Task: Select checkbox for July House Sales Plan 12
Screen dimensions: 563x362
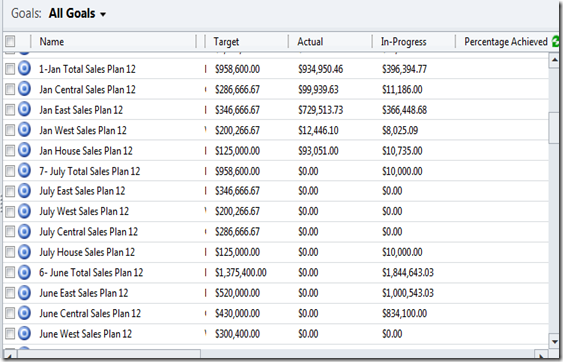Action: [10, 252]
